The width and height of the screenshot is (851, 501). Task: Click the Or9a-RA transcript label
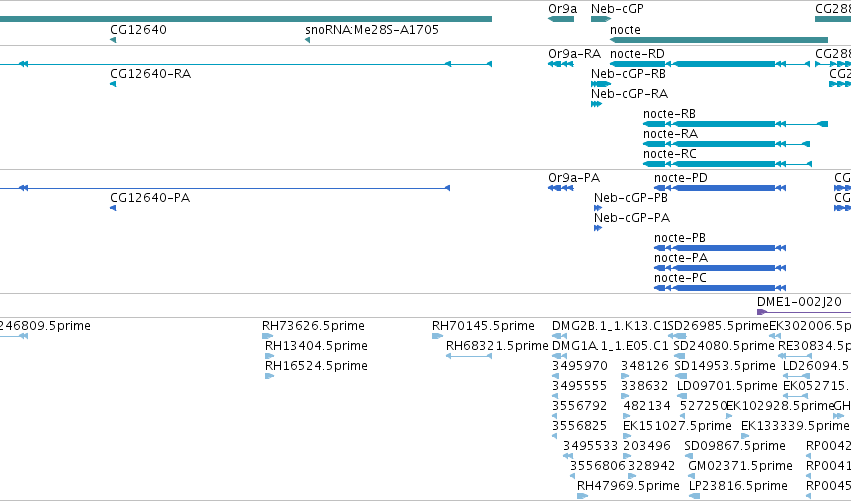point(575,54)
